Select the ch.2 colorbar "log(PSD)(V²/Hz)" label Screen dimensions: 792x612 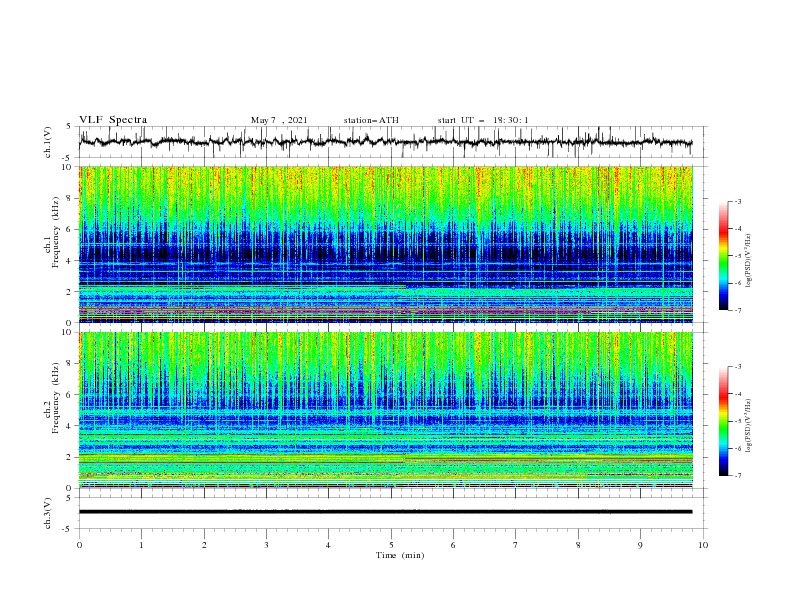(748, 425)
